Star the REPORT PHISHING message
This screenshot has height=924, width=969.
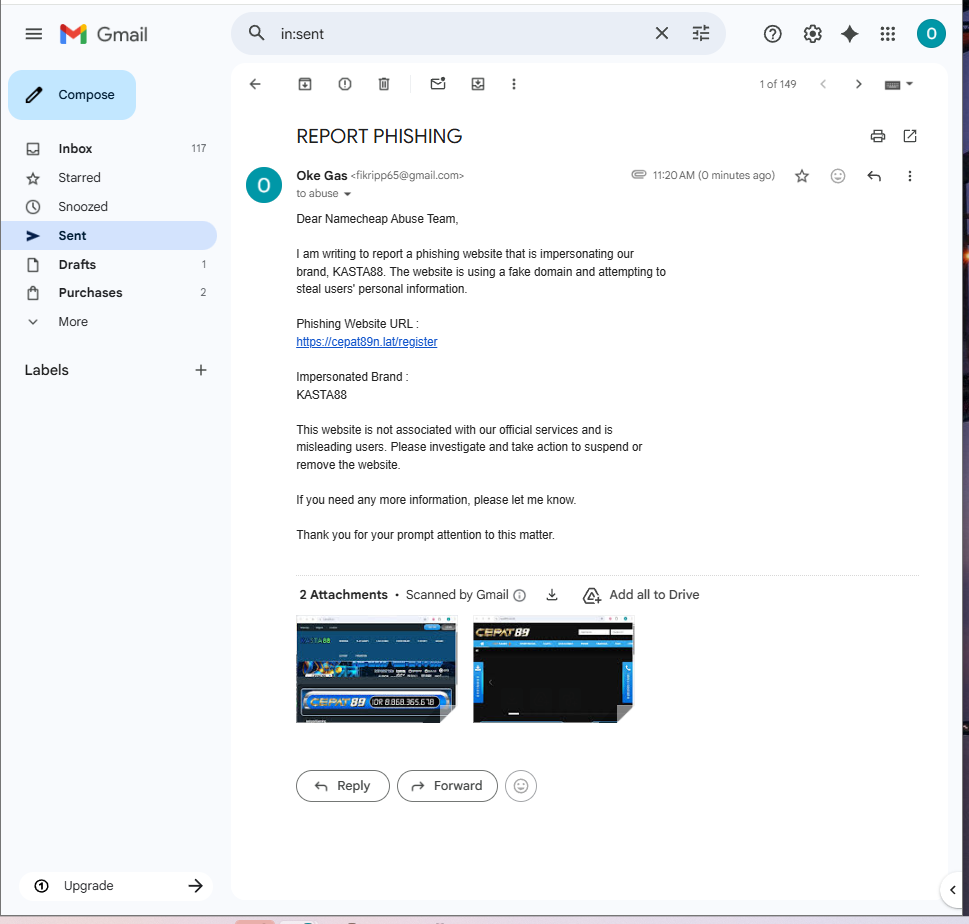pos(802,176)
